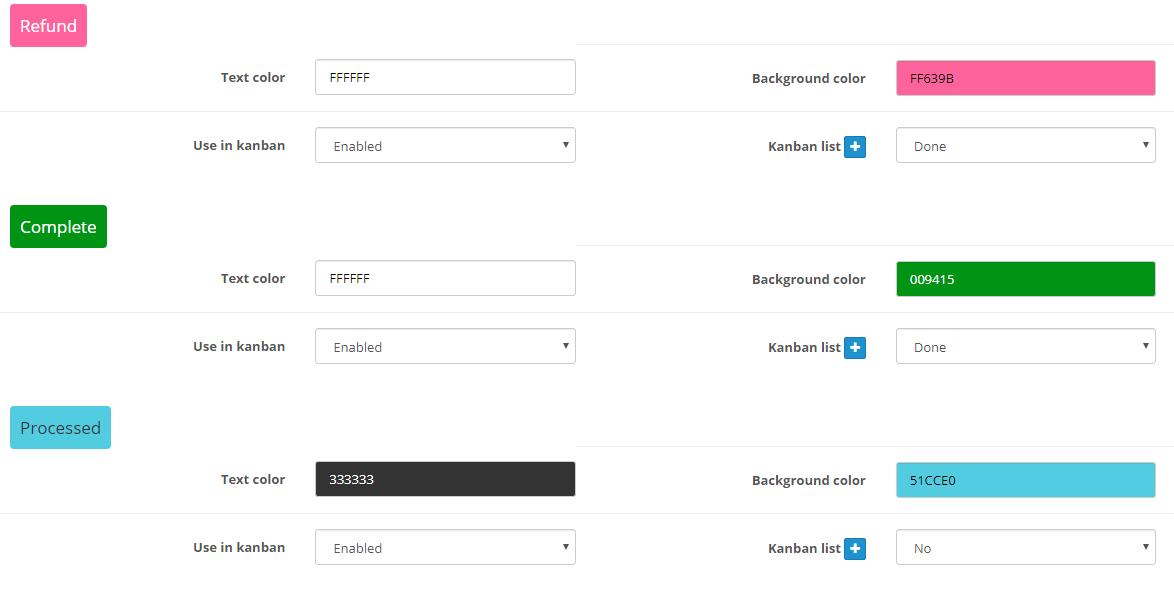The width and height of the screenshot is (1174, 594).
Task: Click plus icon beside Refund's Kanban list
Action: pyautogui.click(x=855, y=147)
